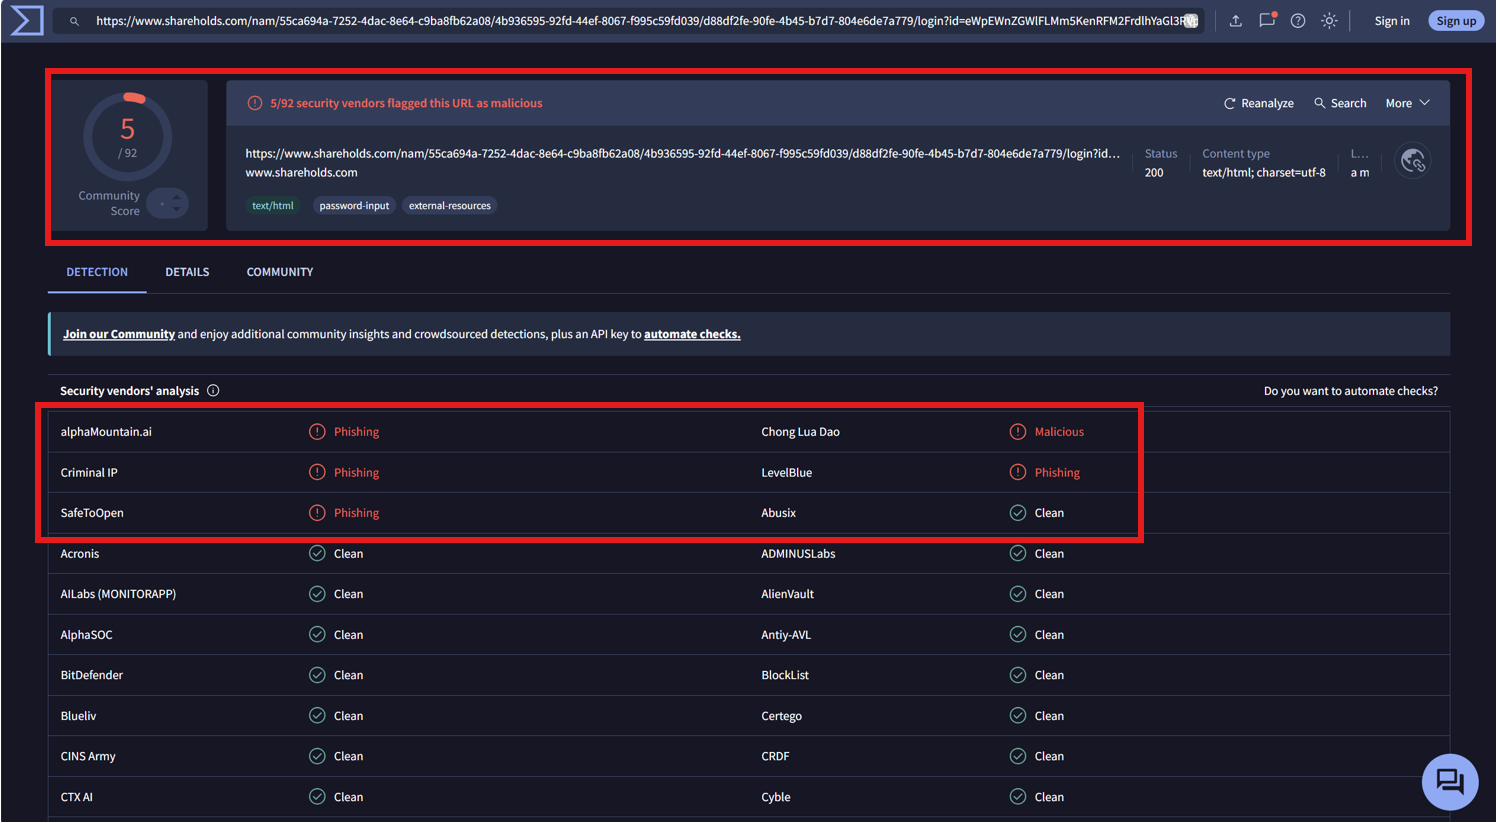Click the clean checkmark icon for AlienVault
Screen dimensions: 1500x823
click(x=1018, y=594)
